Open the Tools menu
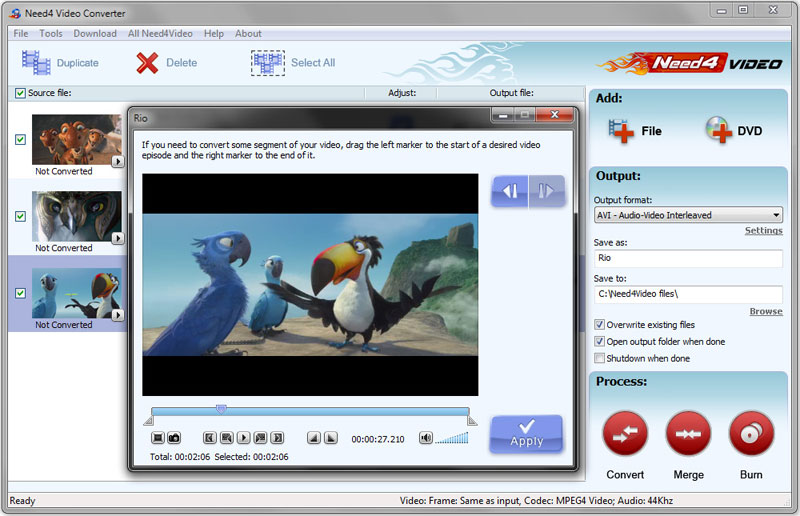The height and width of the screenshot is (516, 800). tap(51, 33)
